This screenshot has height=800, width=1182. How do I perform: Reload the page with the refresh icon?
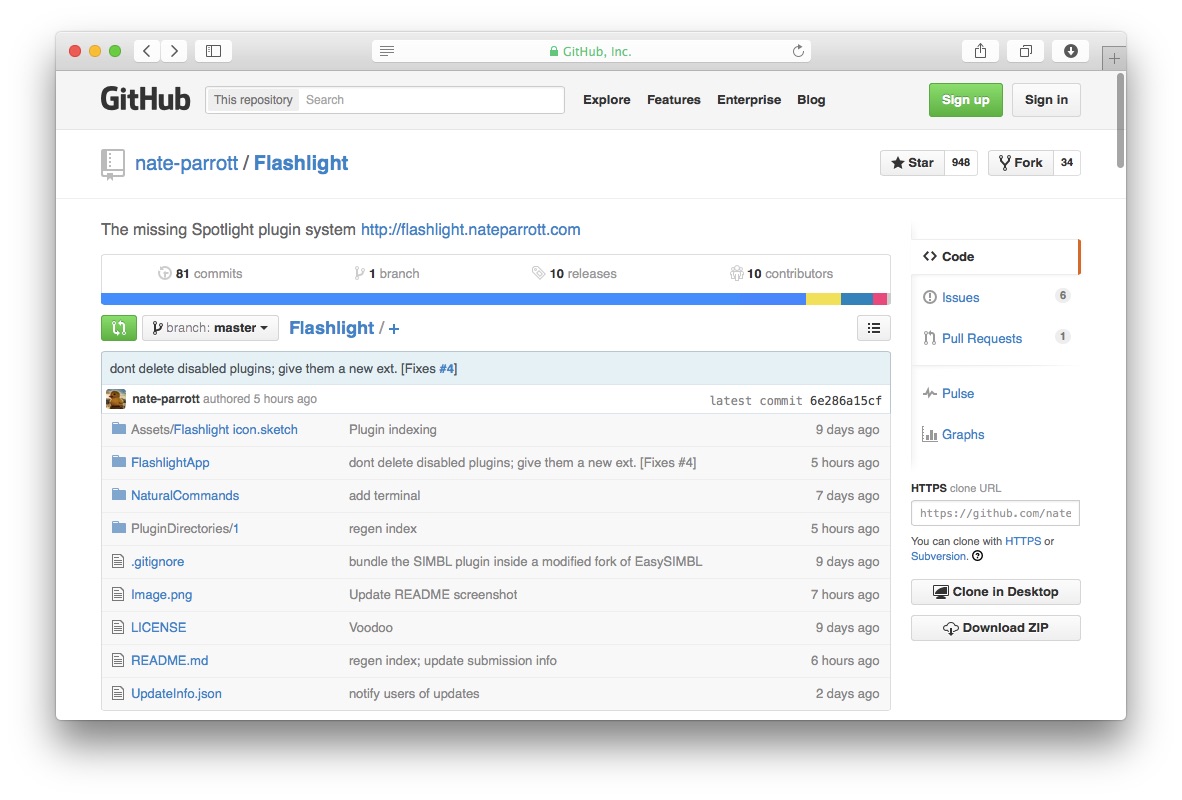pos(798,51)
